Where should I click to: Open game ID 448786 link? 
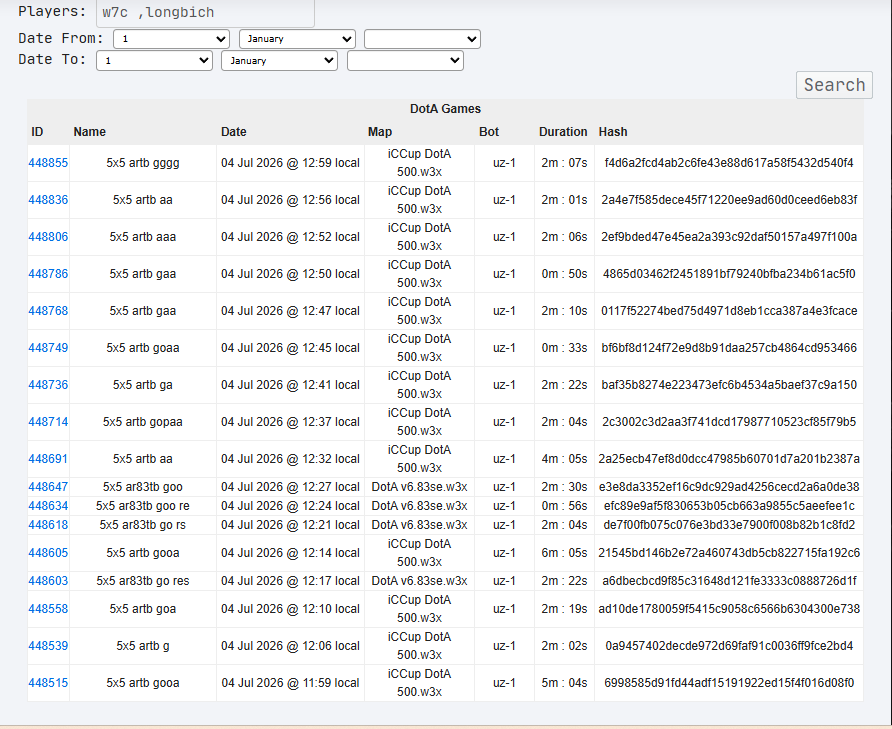click(x=48, y=274)
